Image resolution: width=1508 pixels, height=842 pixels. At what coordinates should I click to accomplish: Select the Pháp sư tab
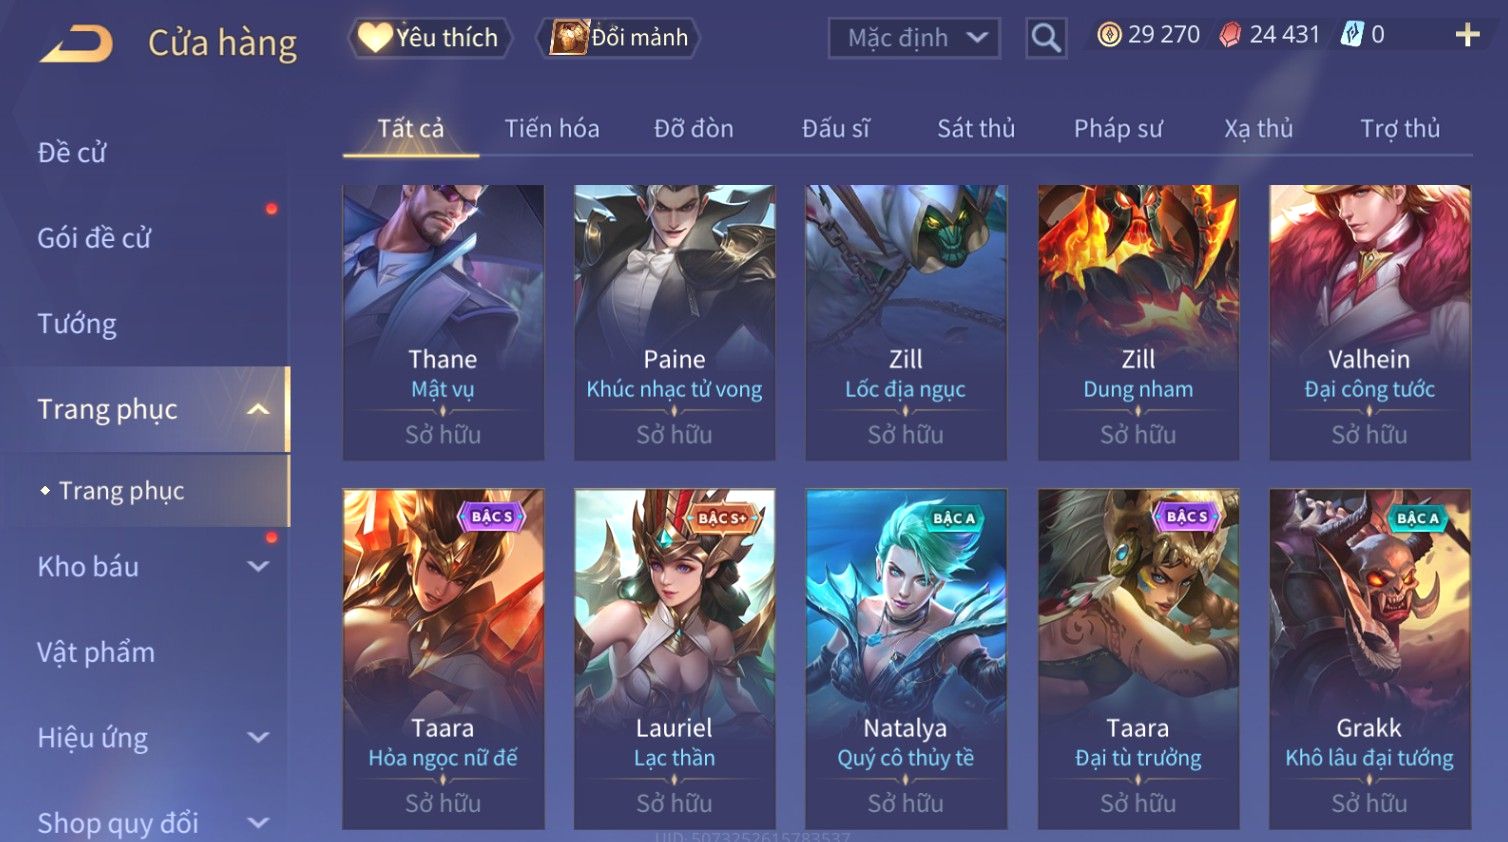(x=1118, y=128)
